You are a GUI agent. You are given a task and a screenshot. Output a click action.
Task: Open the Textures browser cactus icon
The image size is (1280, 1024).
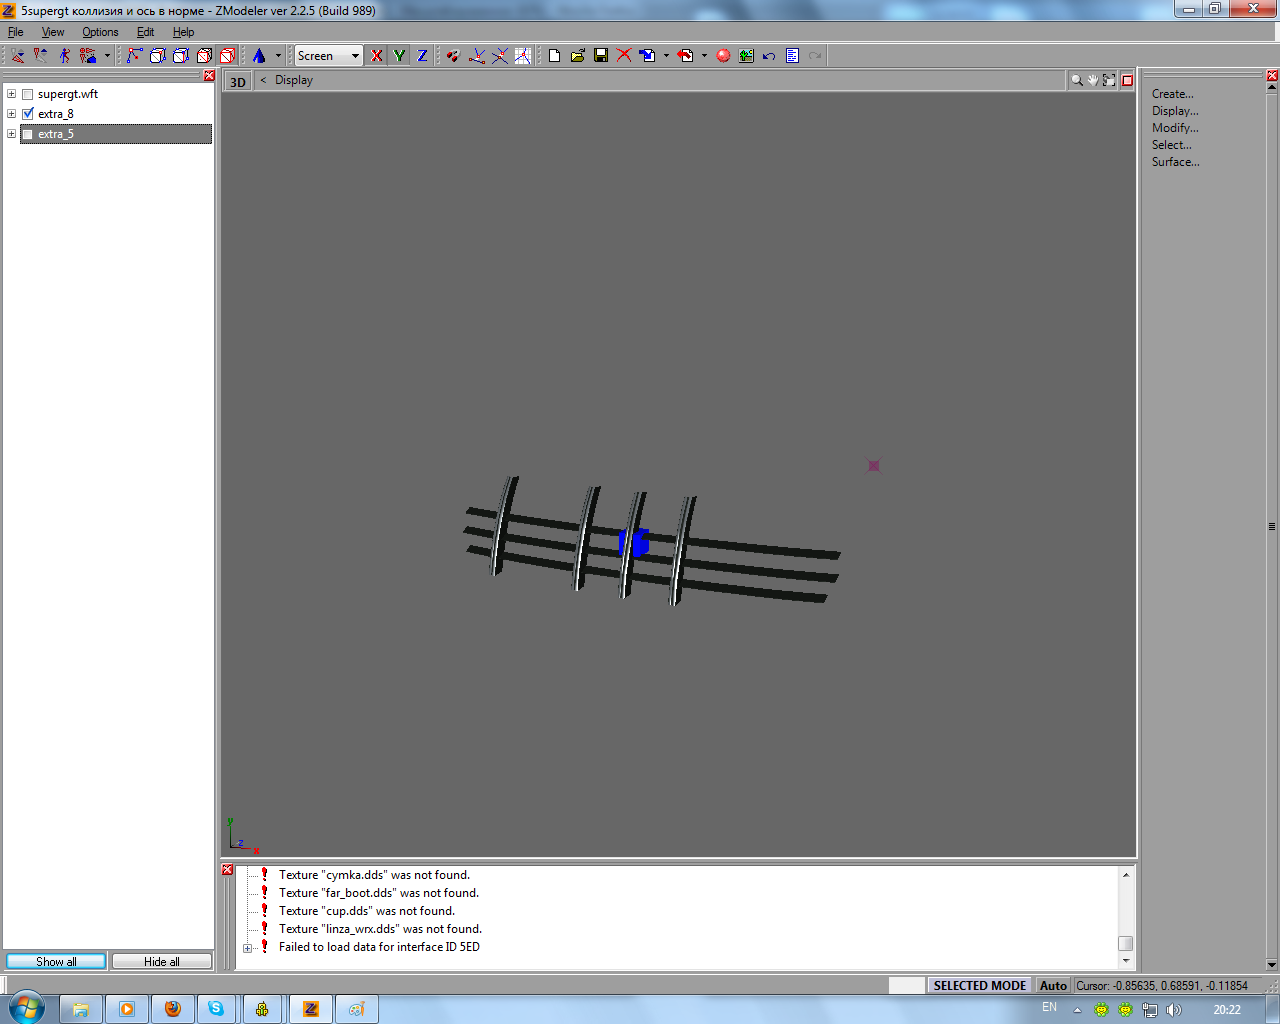click(x=746, y=56)
